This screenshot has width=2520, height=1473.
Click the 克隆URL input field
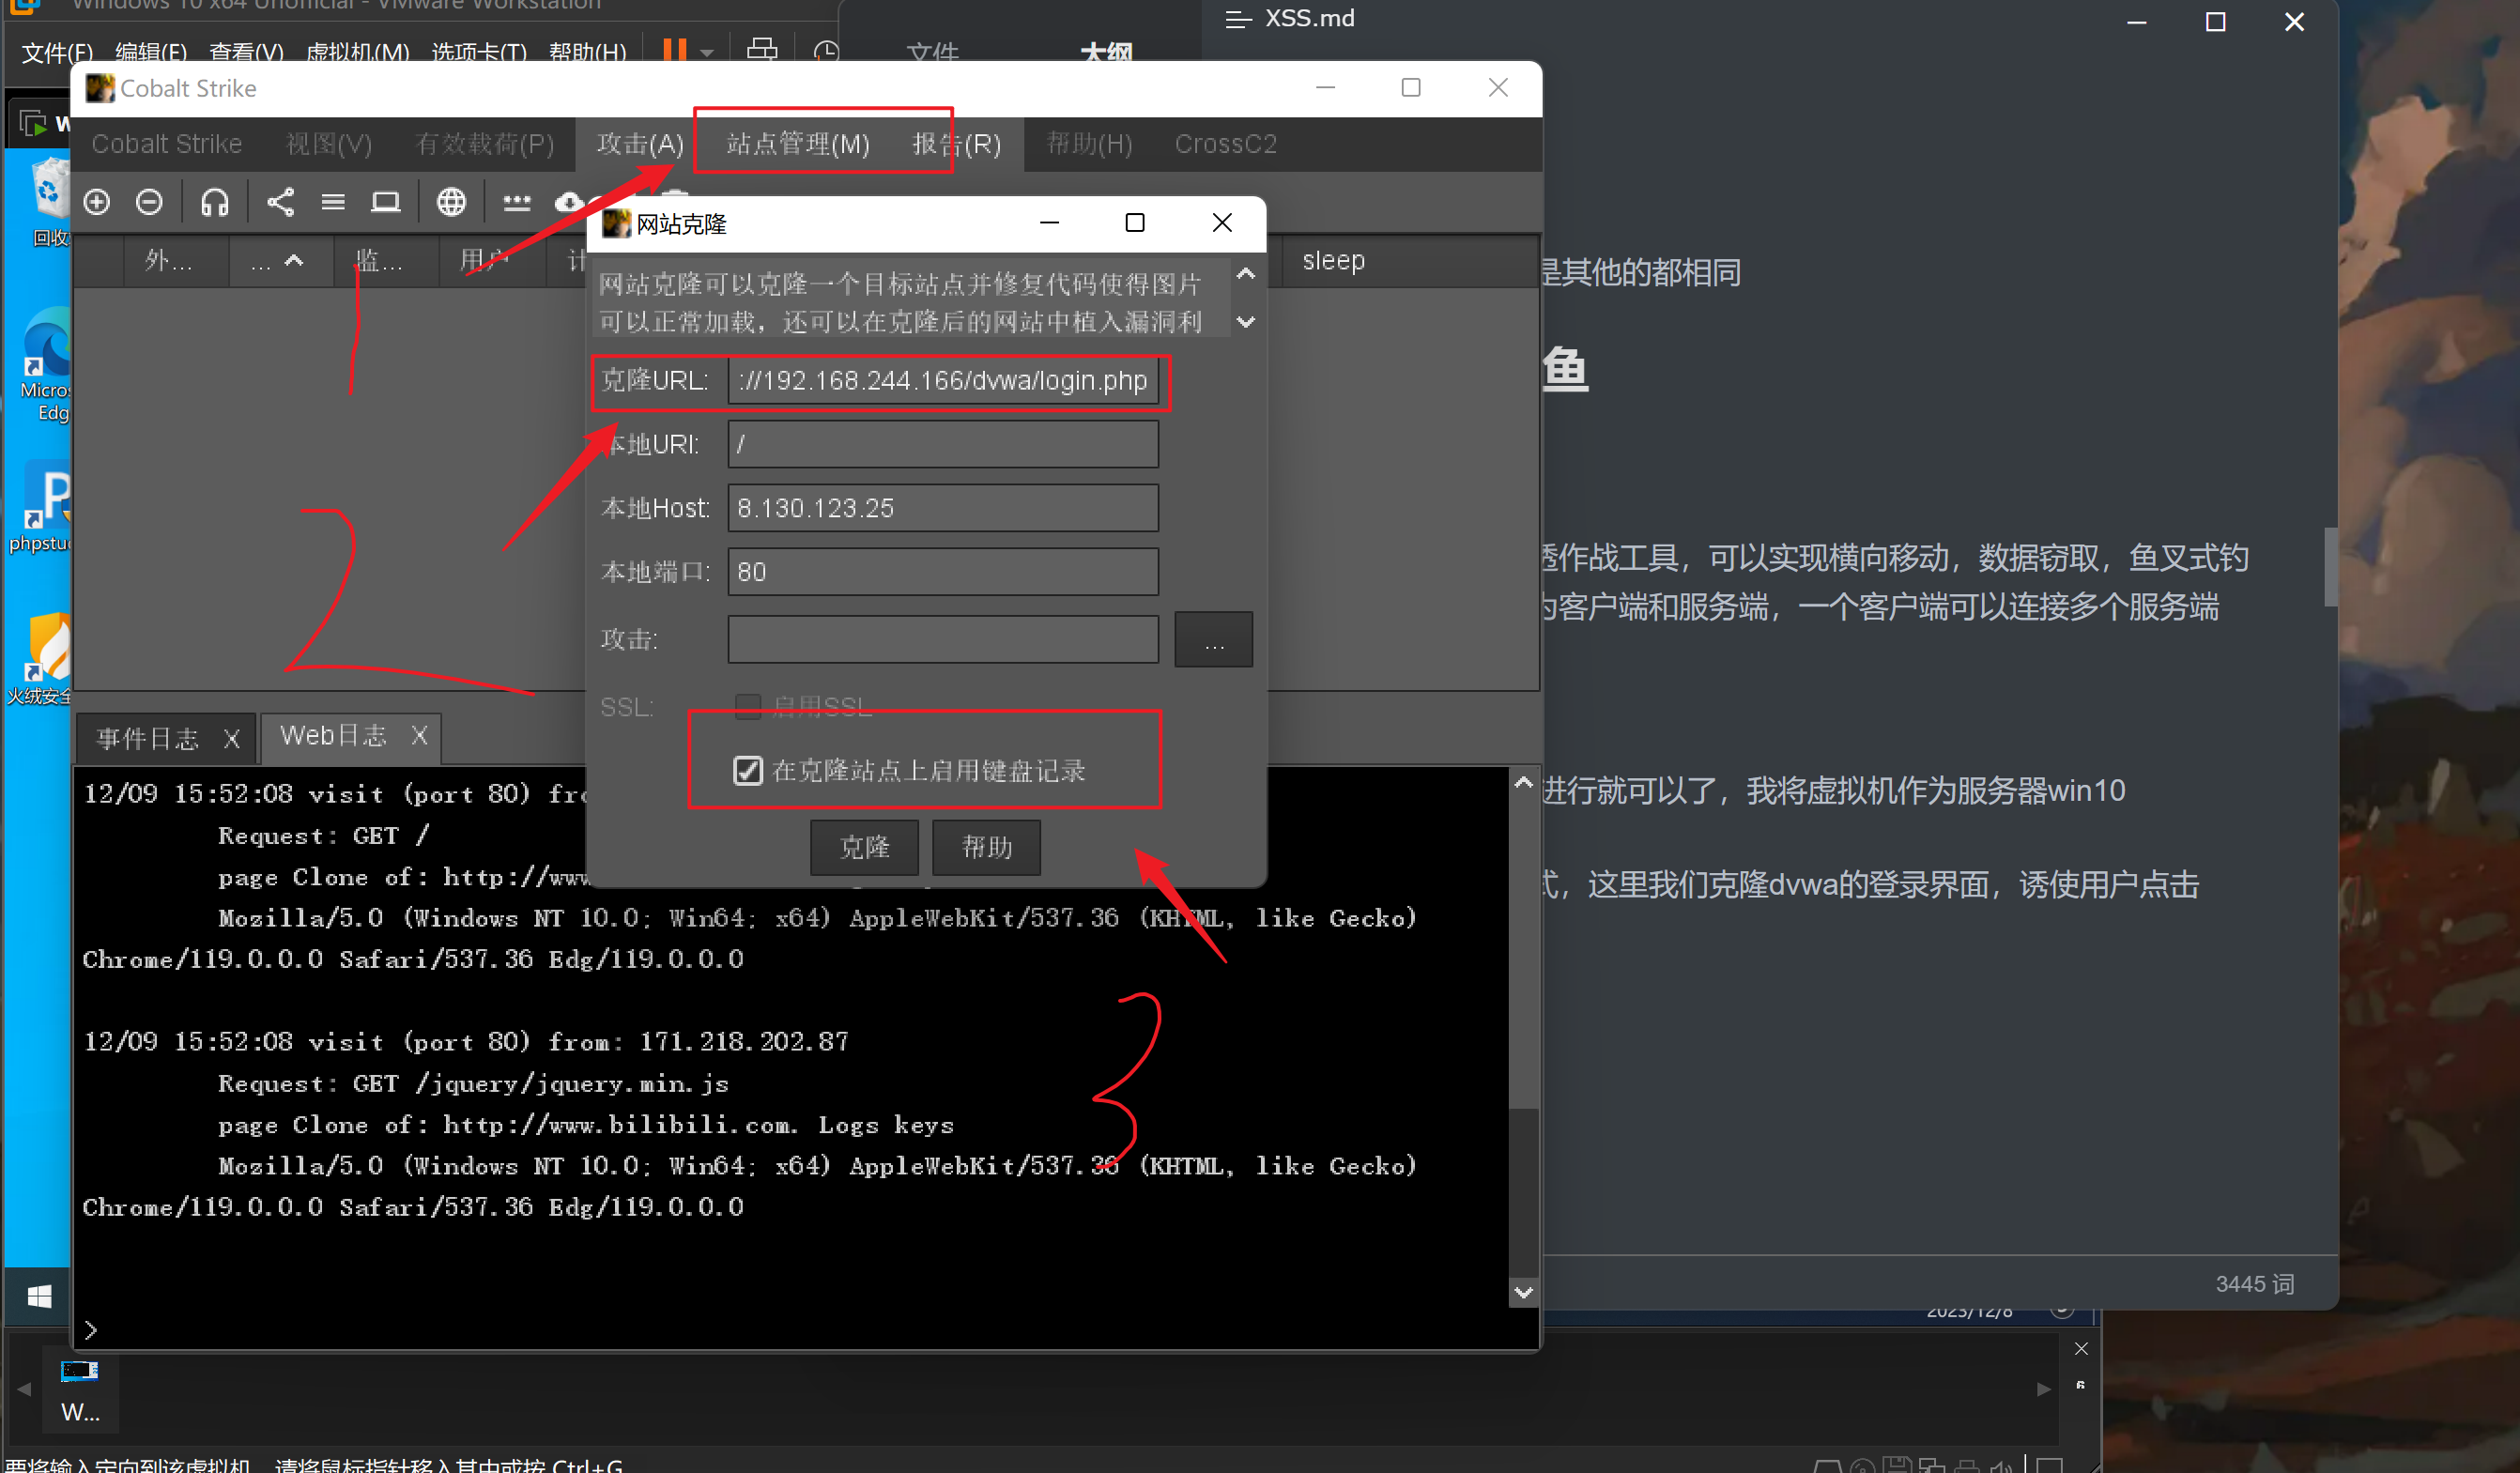tap(942, 381)
